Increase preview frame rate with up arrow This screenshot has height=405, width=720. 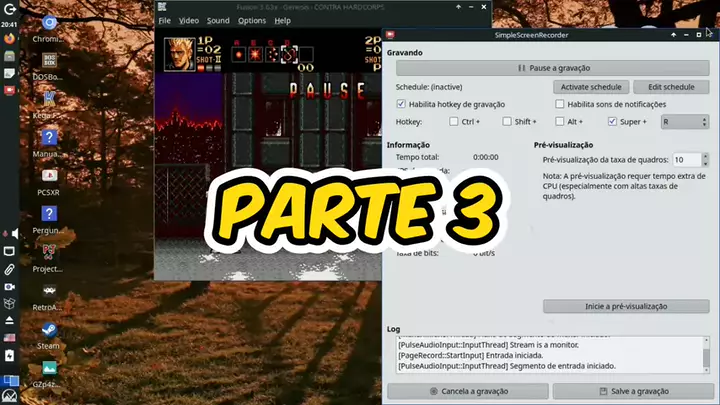point(705,156)
